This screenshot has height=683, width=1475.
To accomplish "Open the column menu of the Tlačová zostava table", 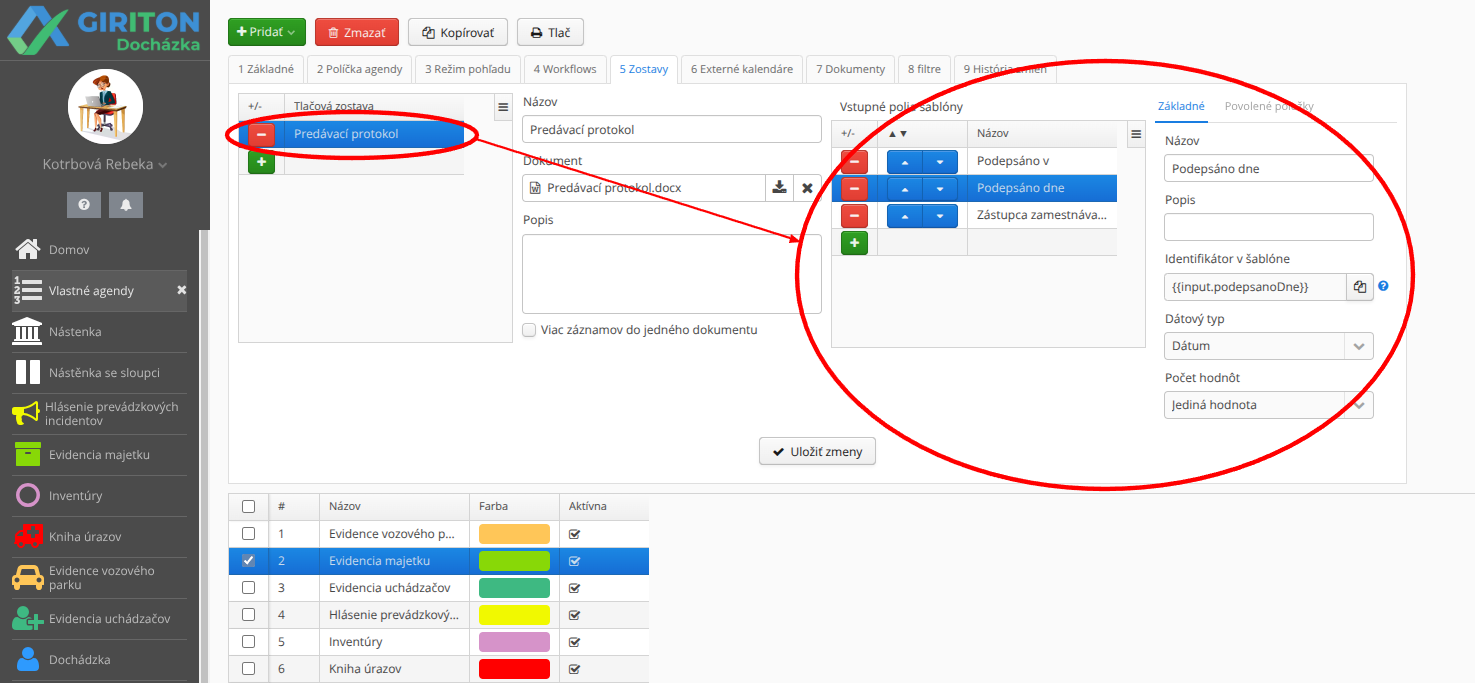I will [503, 106].
